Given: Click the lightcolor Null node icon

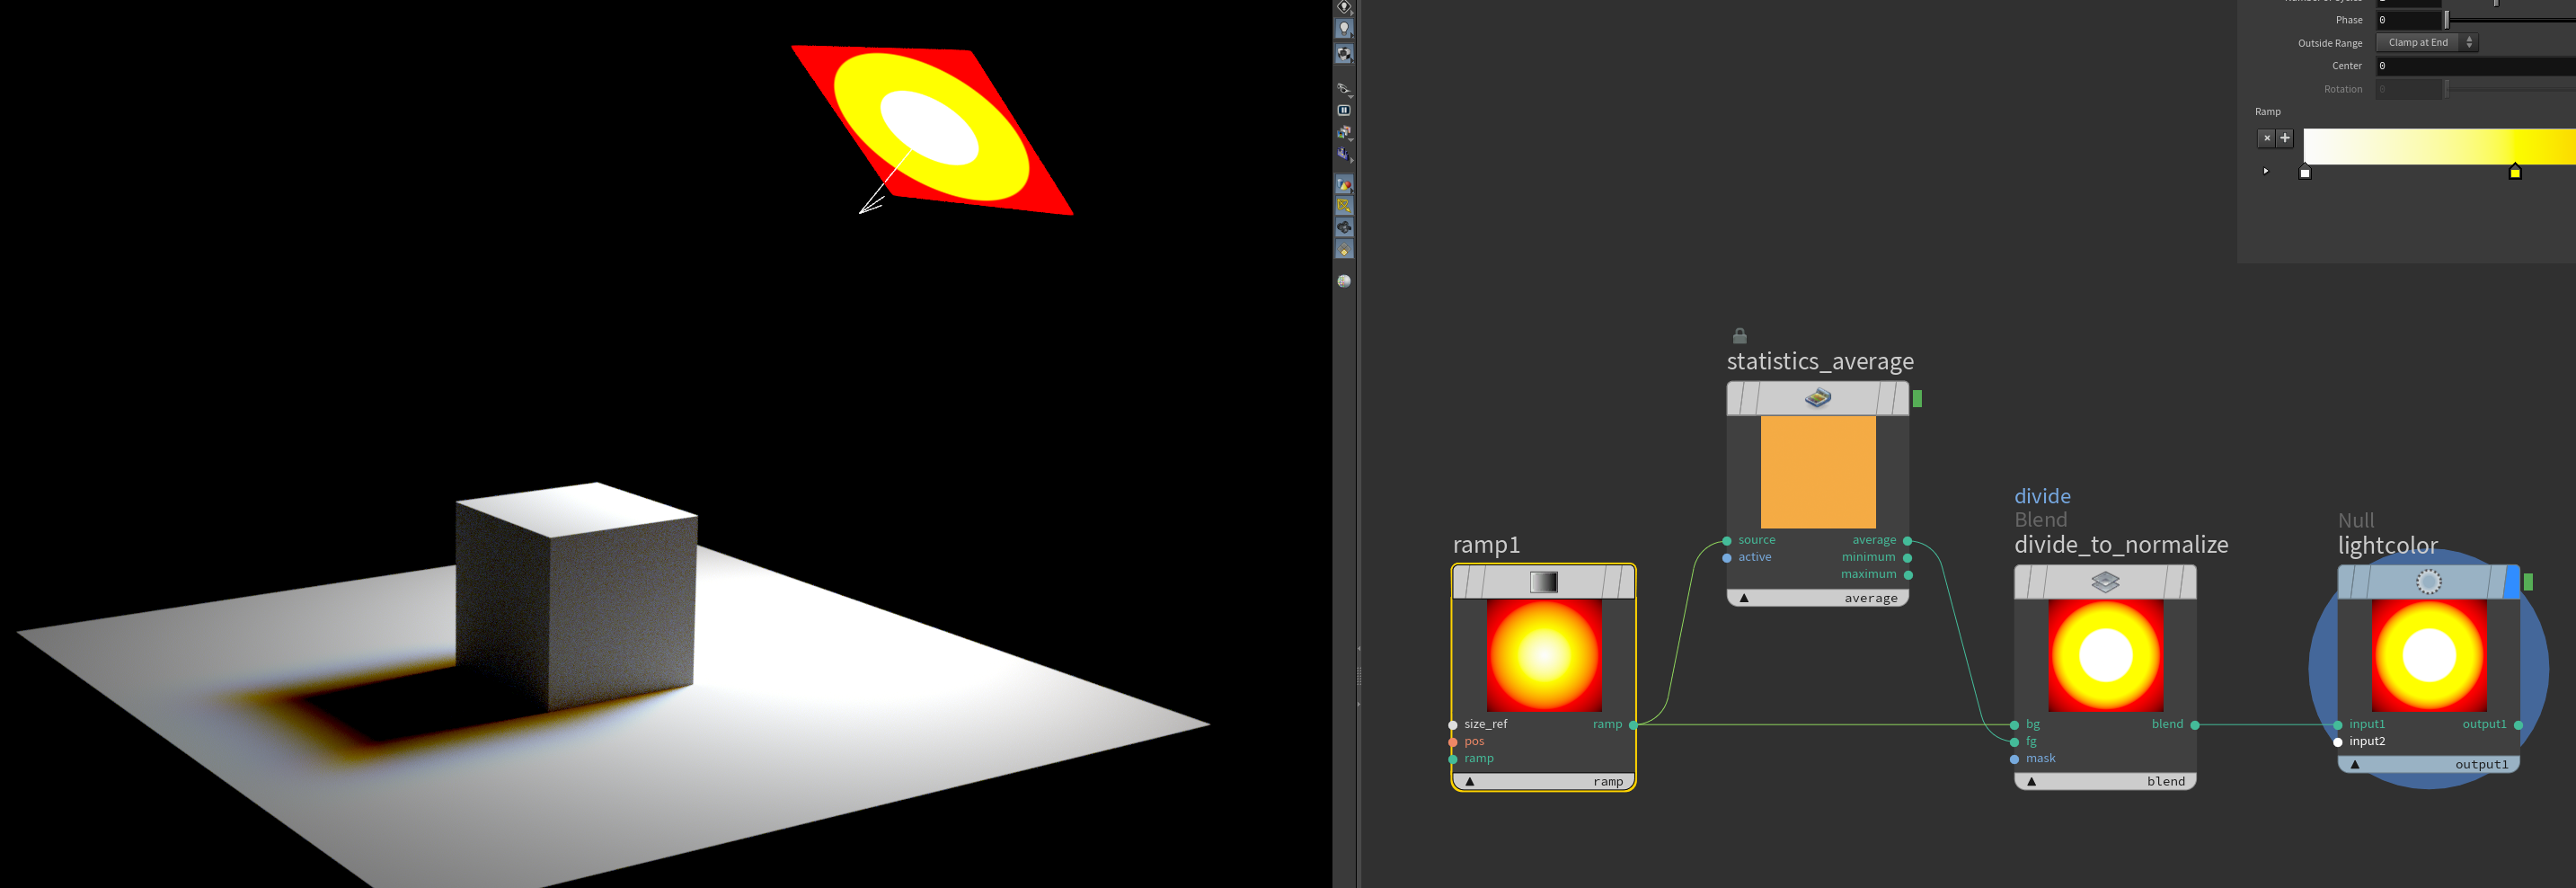Looking at the screenshot, I should coord(2428,582).
